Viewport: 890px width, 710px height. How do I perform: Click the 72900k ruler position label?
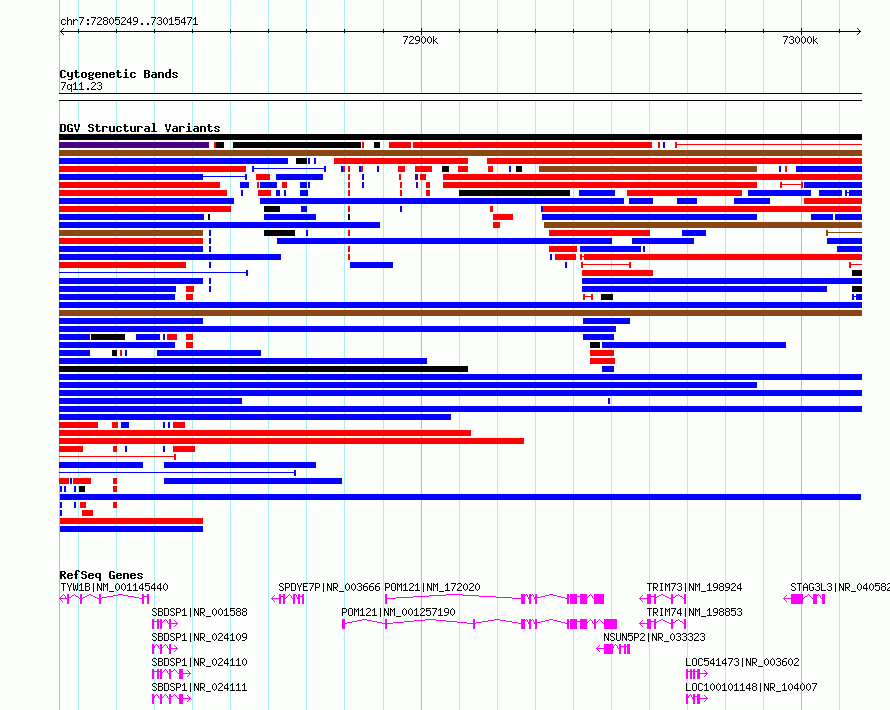tap(420, 40)
